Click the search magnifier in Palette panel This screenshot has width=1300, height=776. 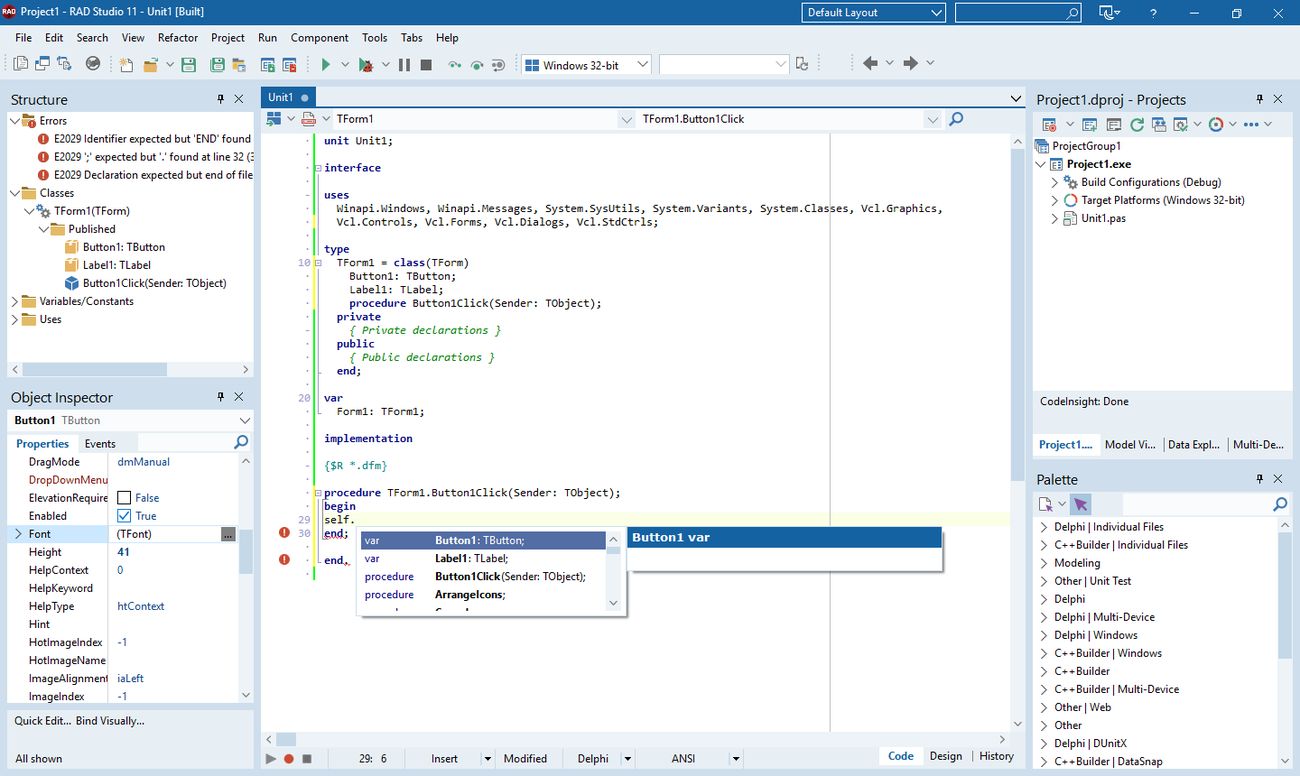[1280, 505]
